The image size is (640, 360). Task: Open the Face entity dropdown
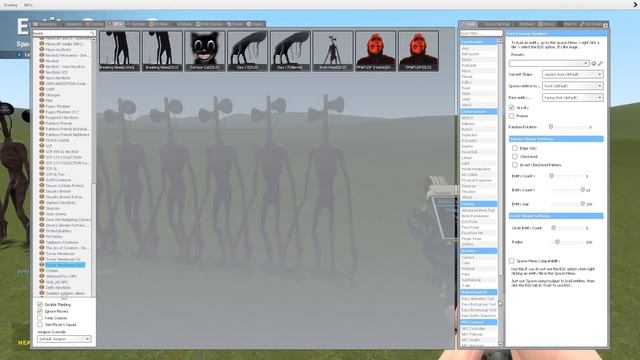[572, 98]
